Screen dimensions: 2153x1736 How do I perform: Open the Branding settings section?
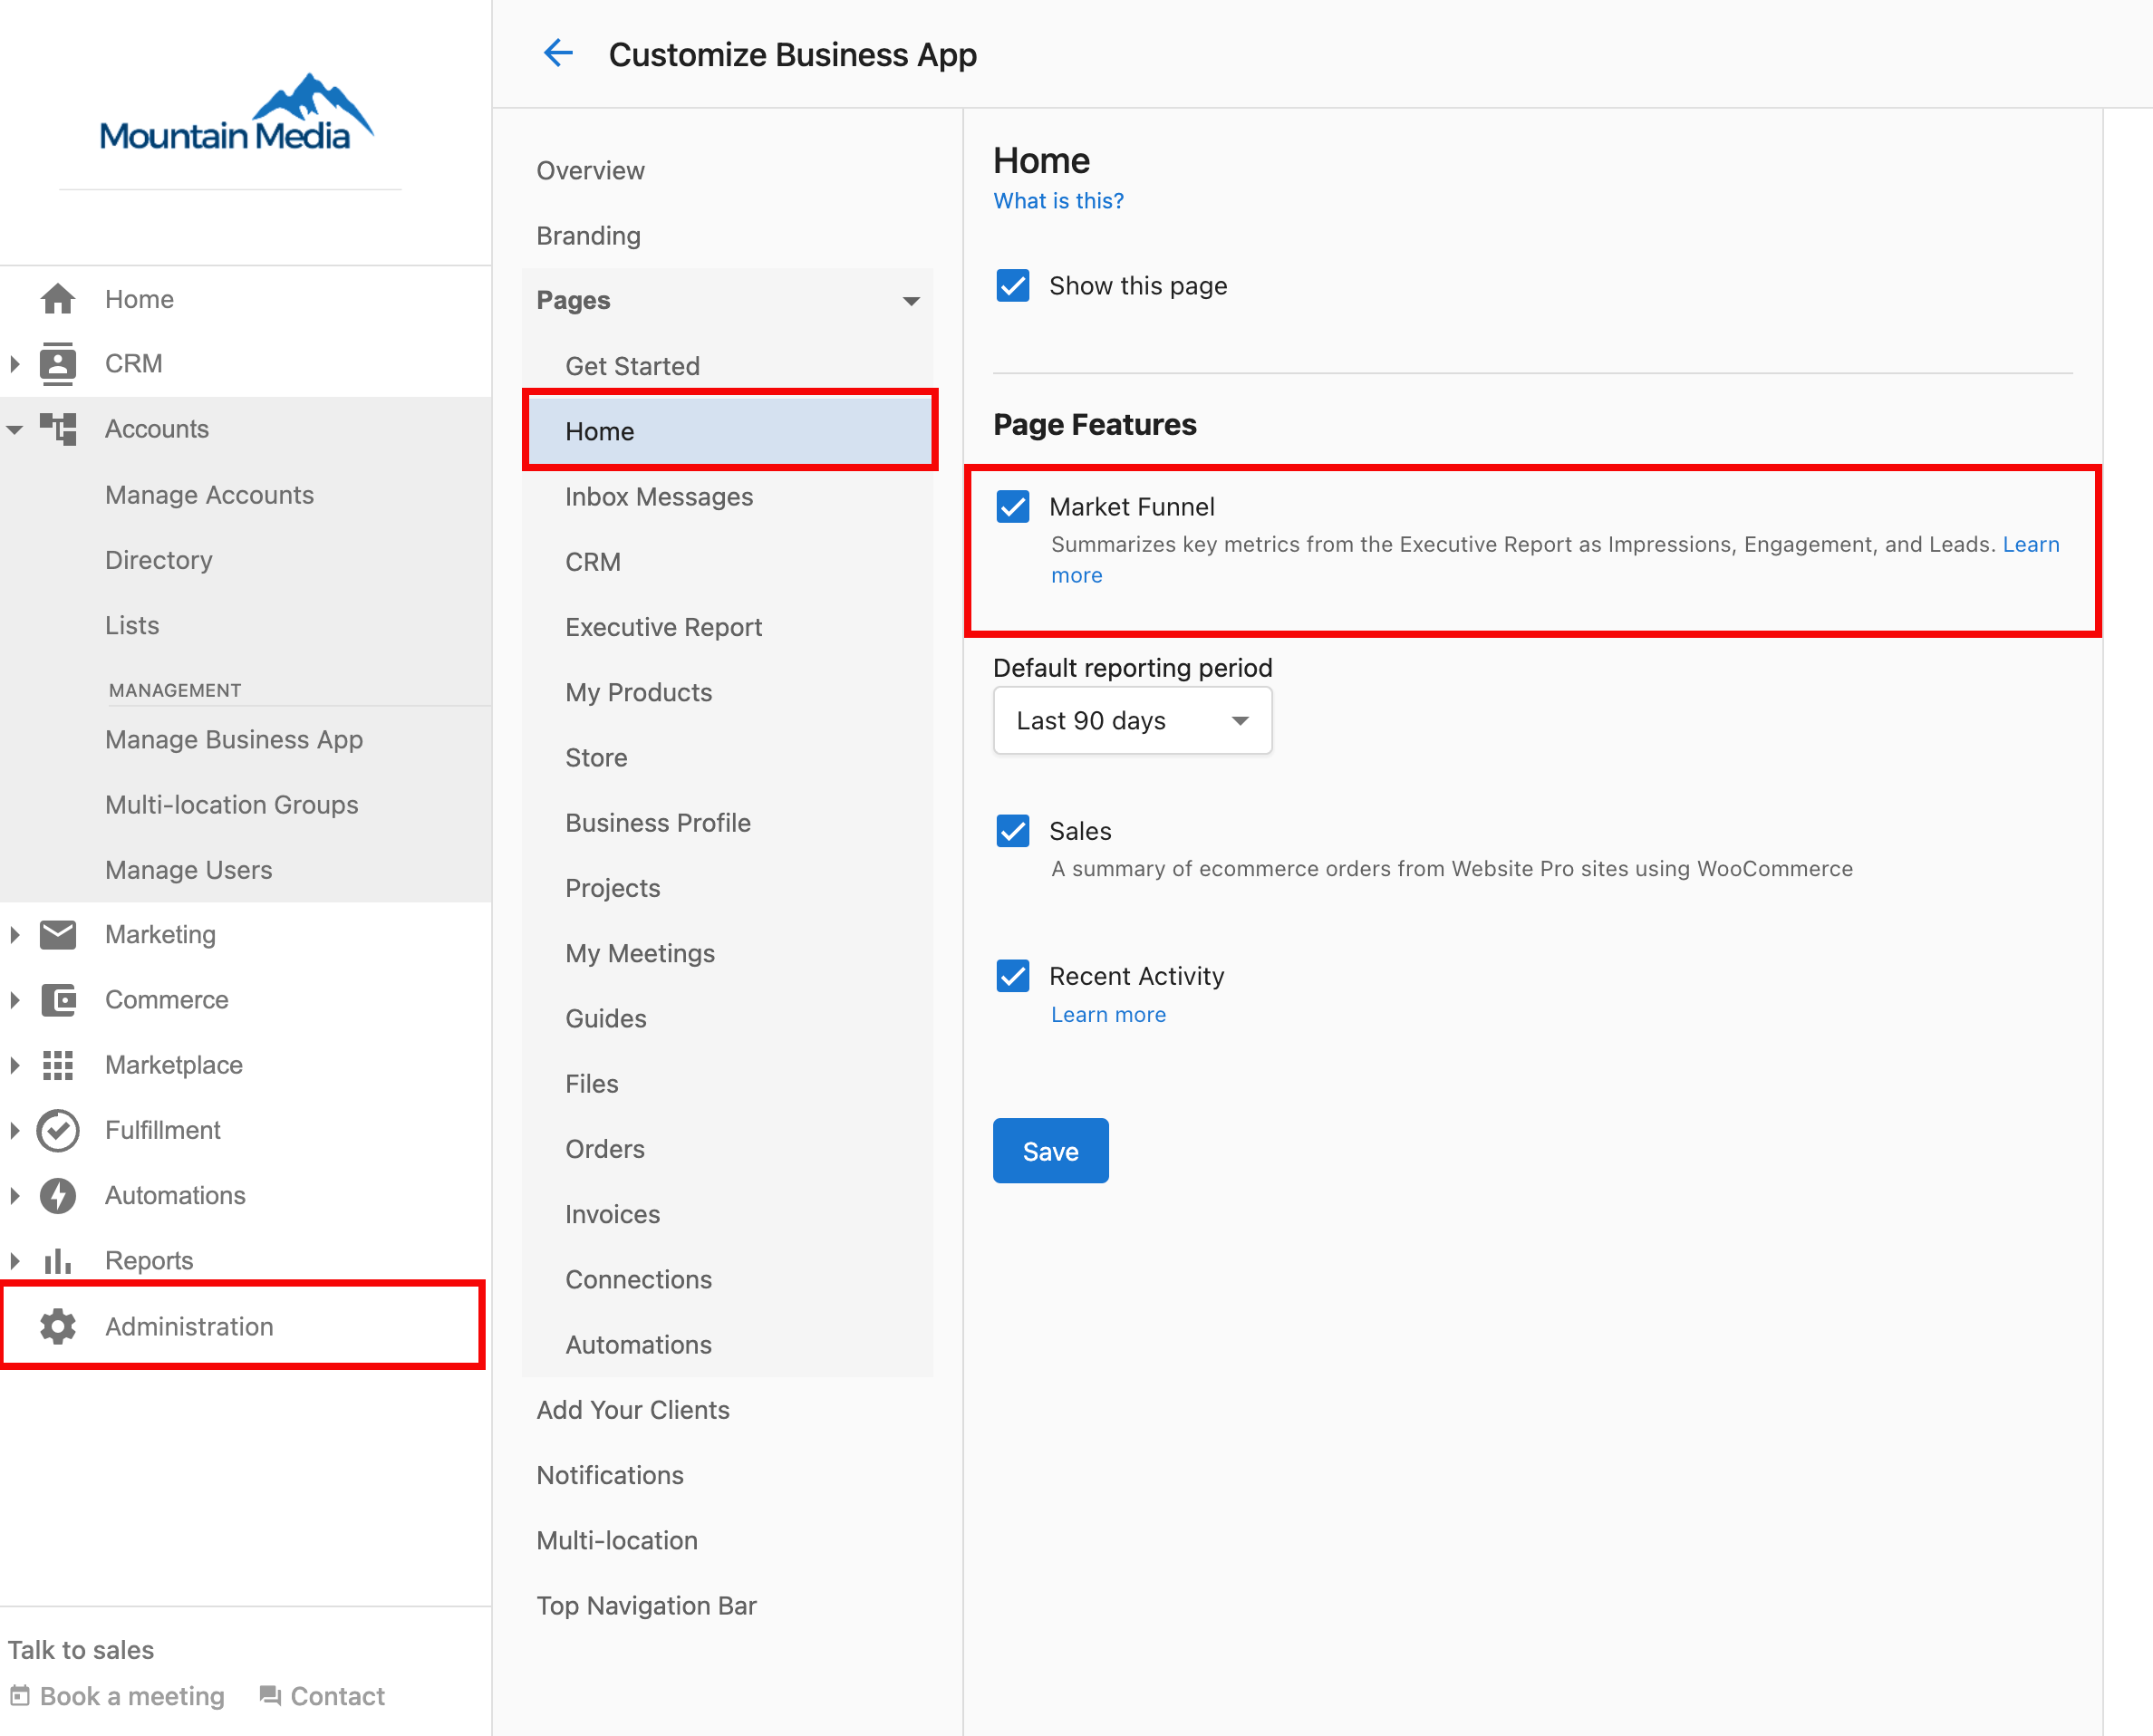click(x=588, y=236)
